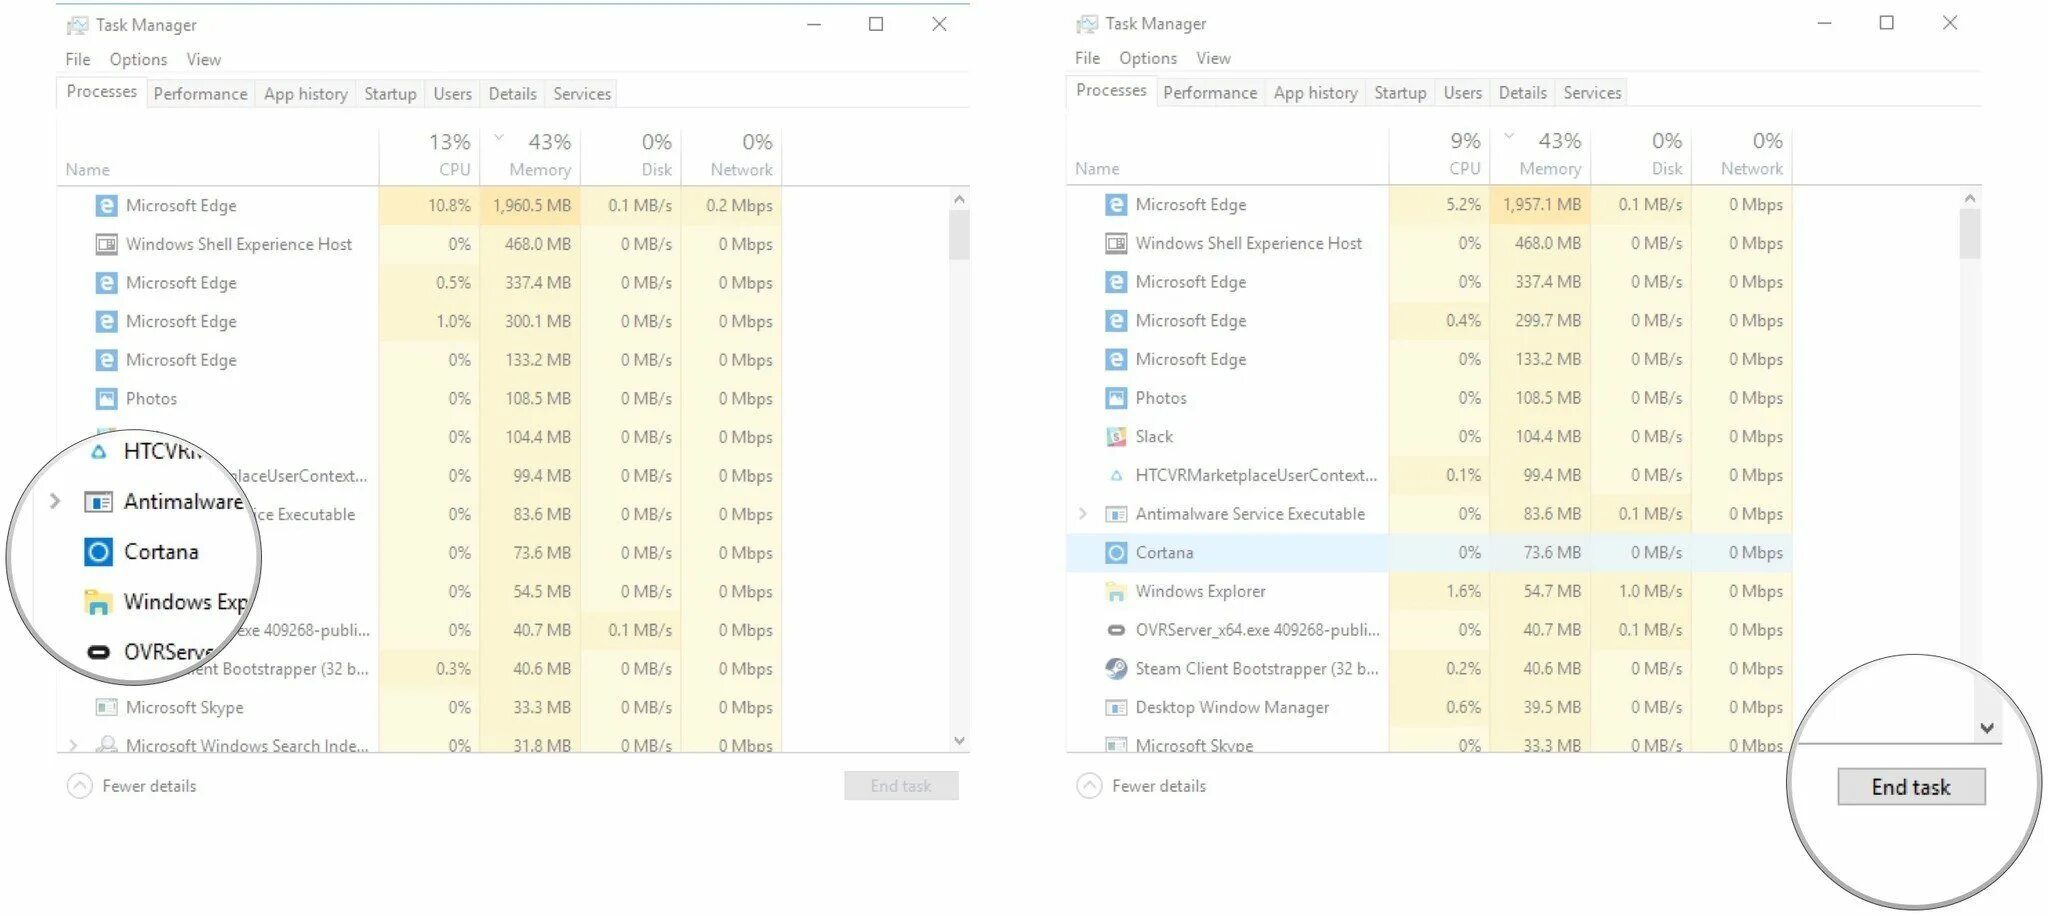The image size is (2048, 916).
Task: Open Users tab in right window
Action: pos(1462,93)
